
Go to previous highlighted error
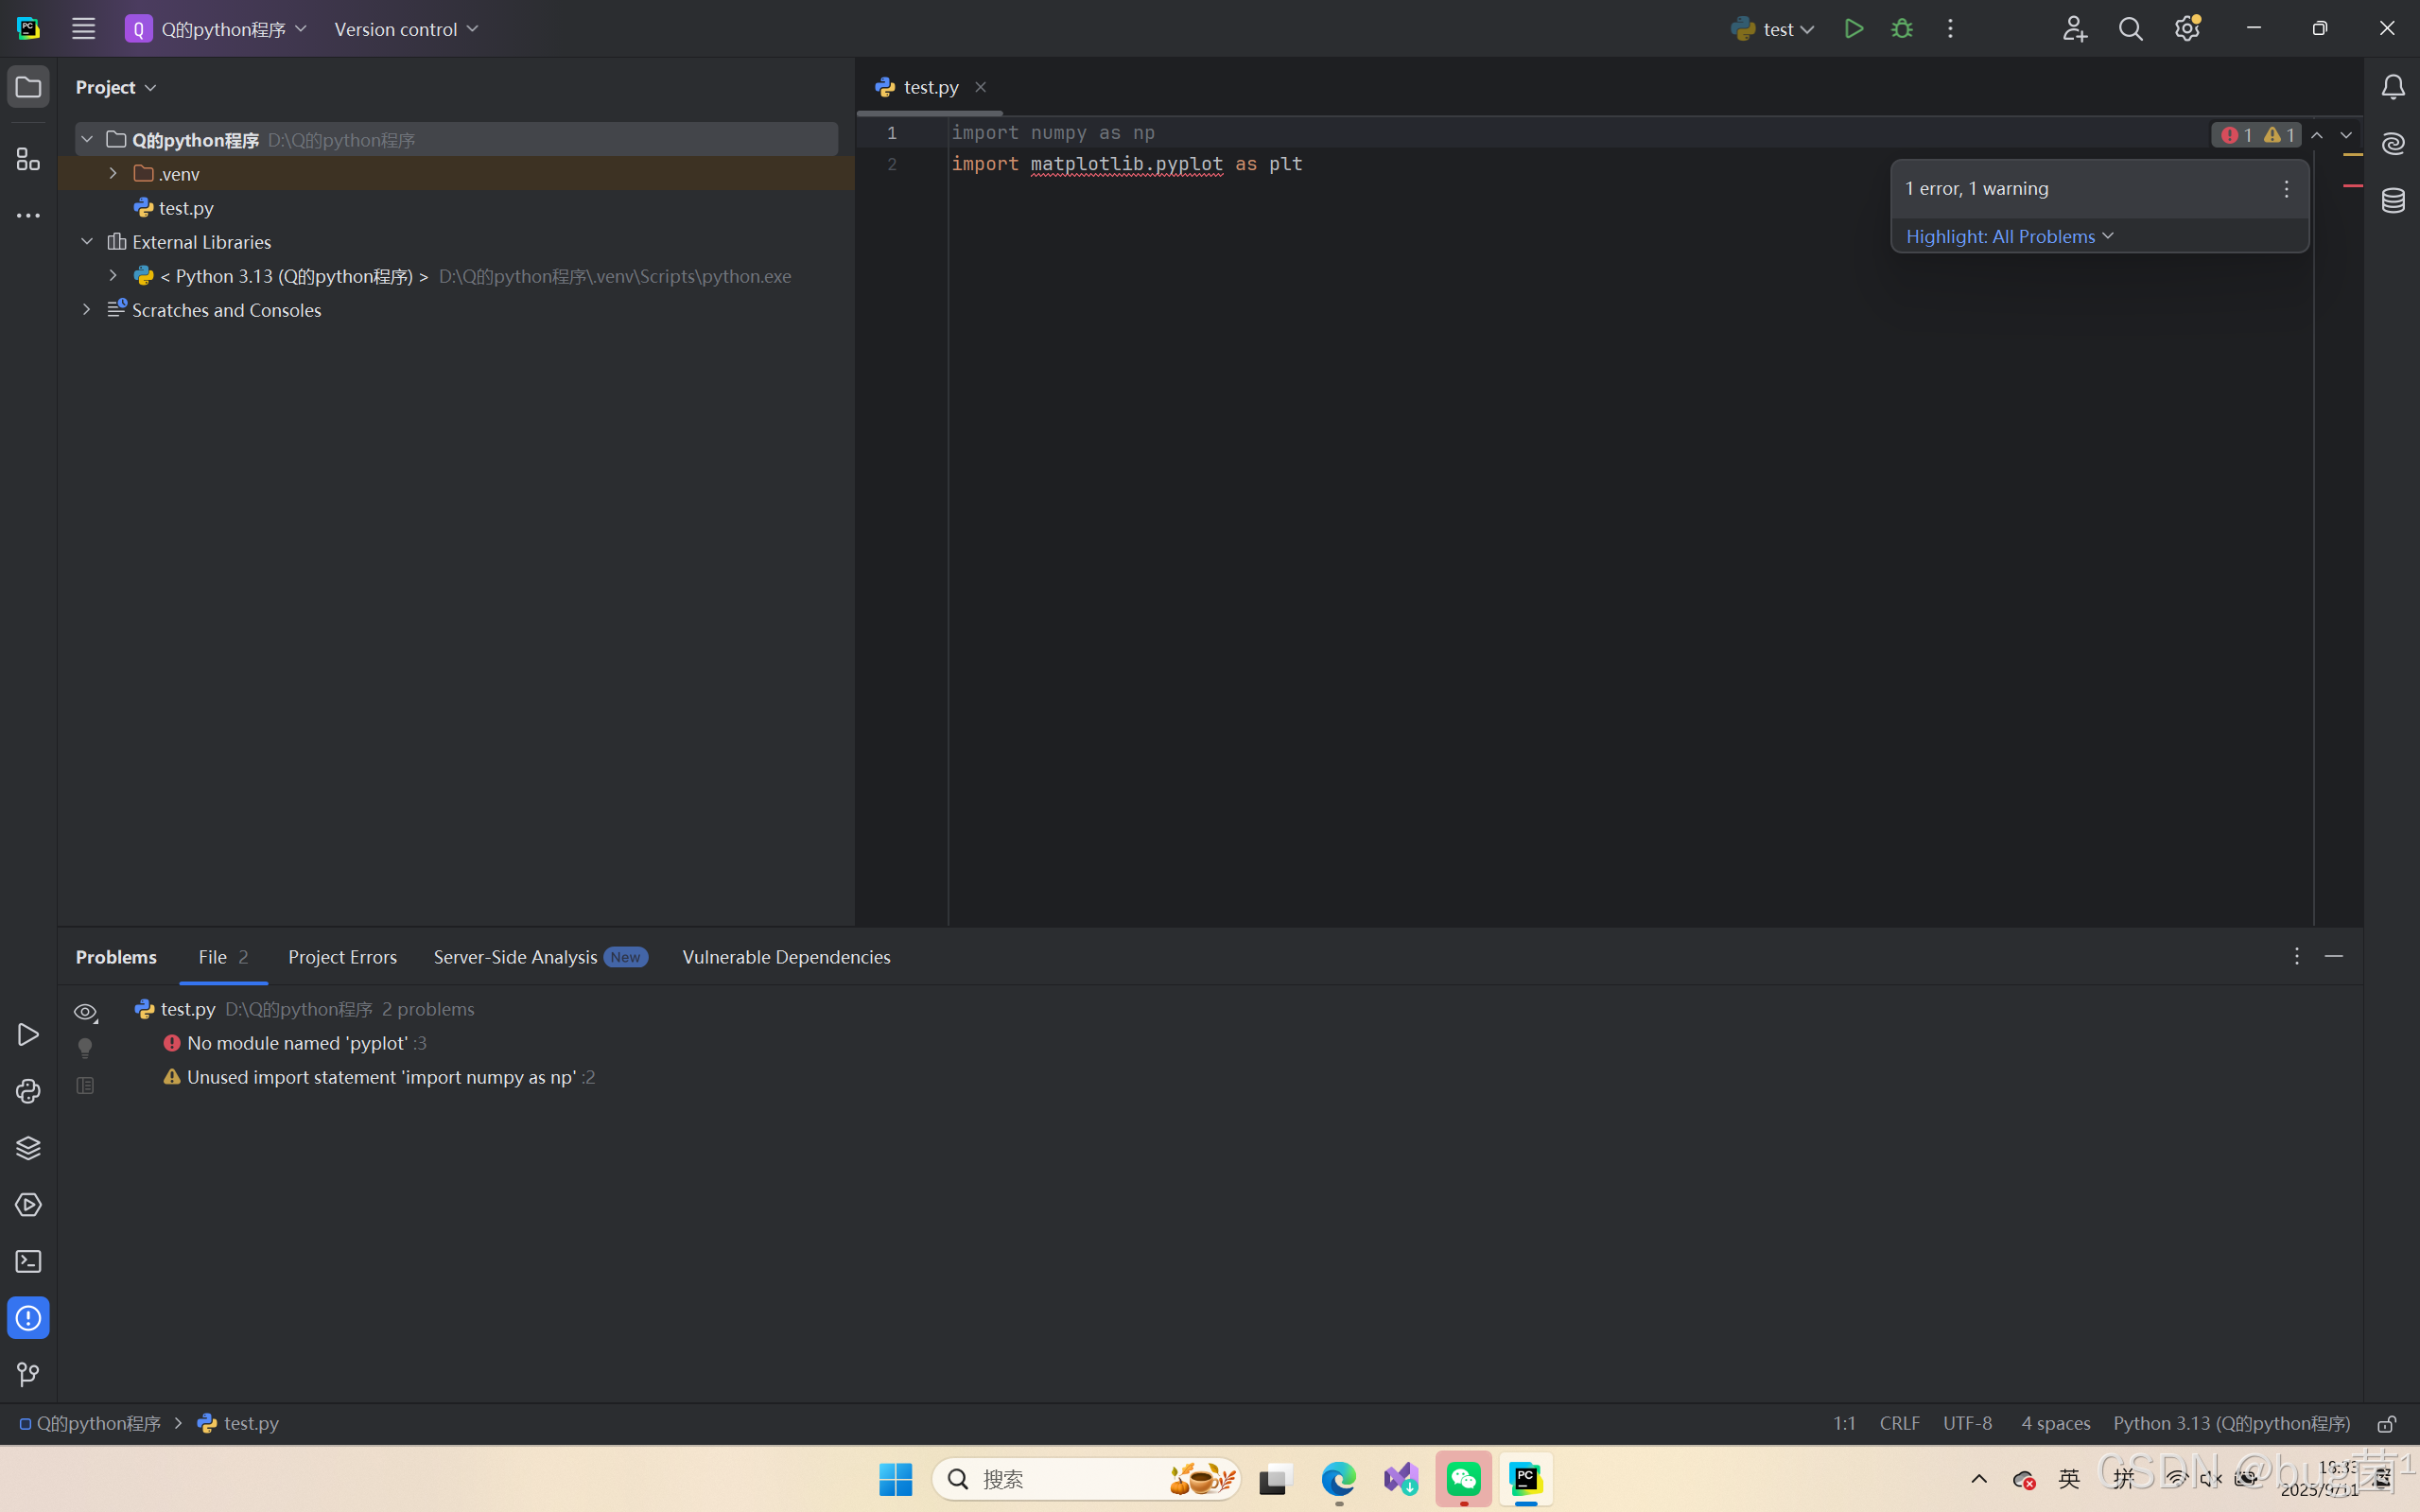point(2317,135)
